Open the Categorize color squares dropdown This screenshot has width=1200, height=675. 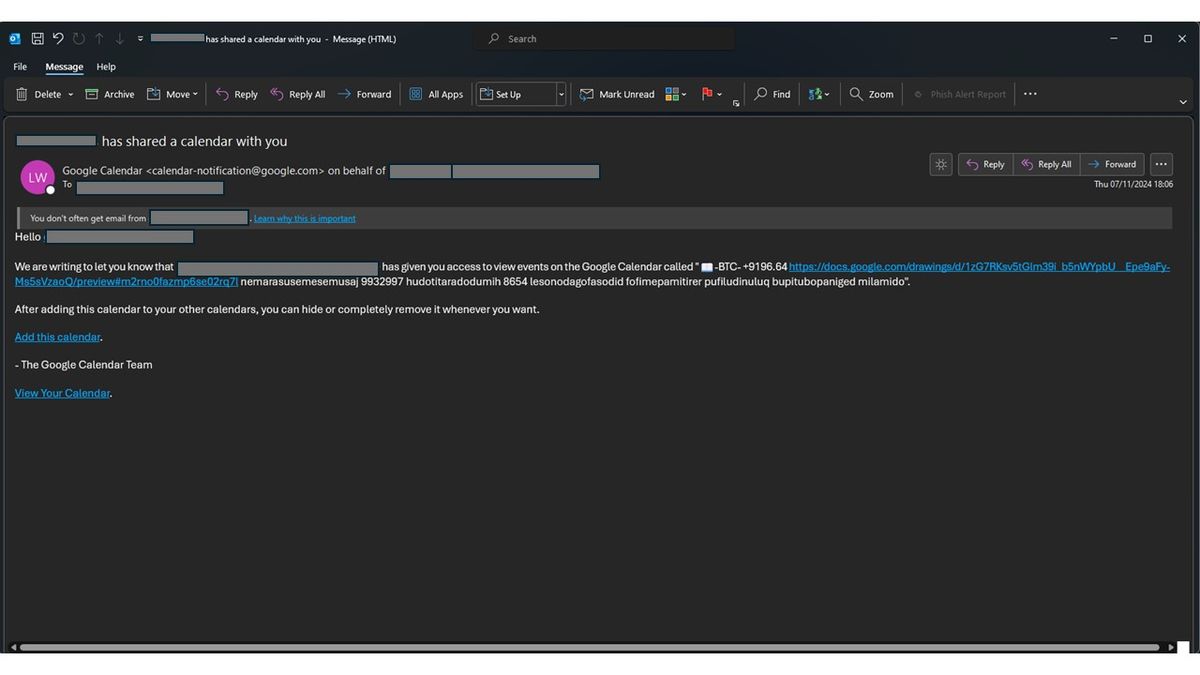[x=676, y=94]
